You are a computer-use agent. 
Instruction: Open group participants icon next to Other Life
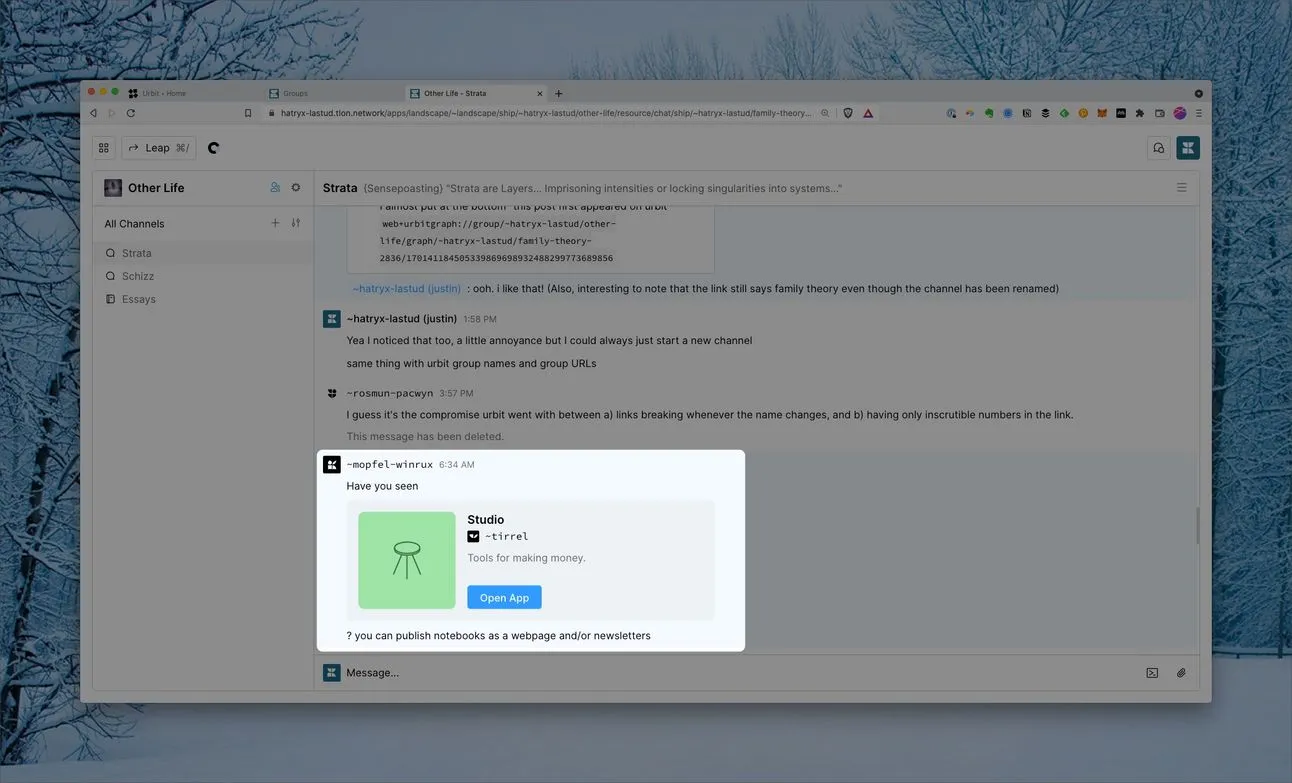pos(275,187)
